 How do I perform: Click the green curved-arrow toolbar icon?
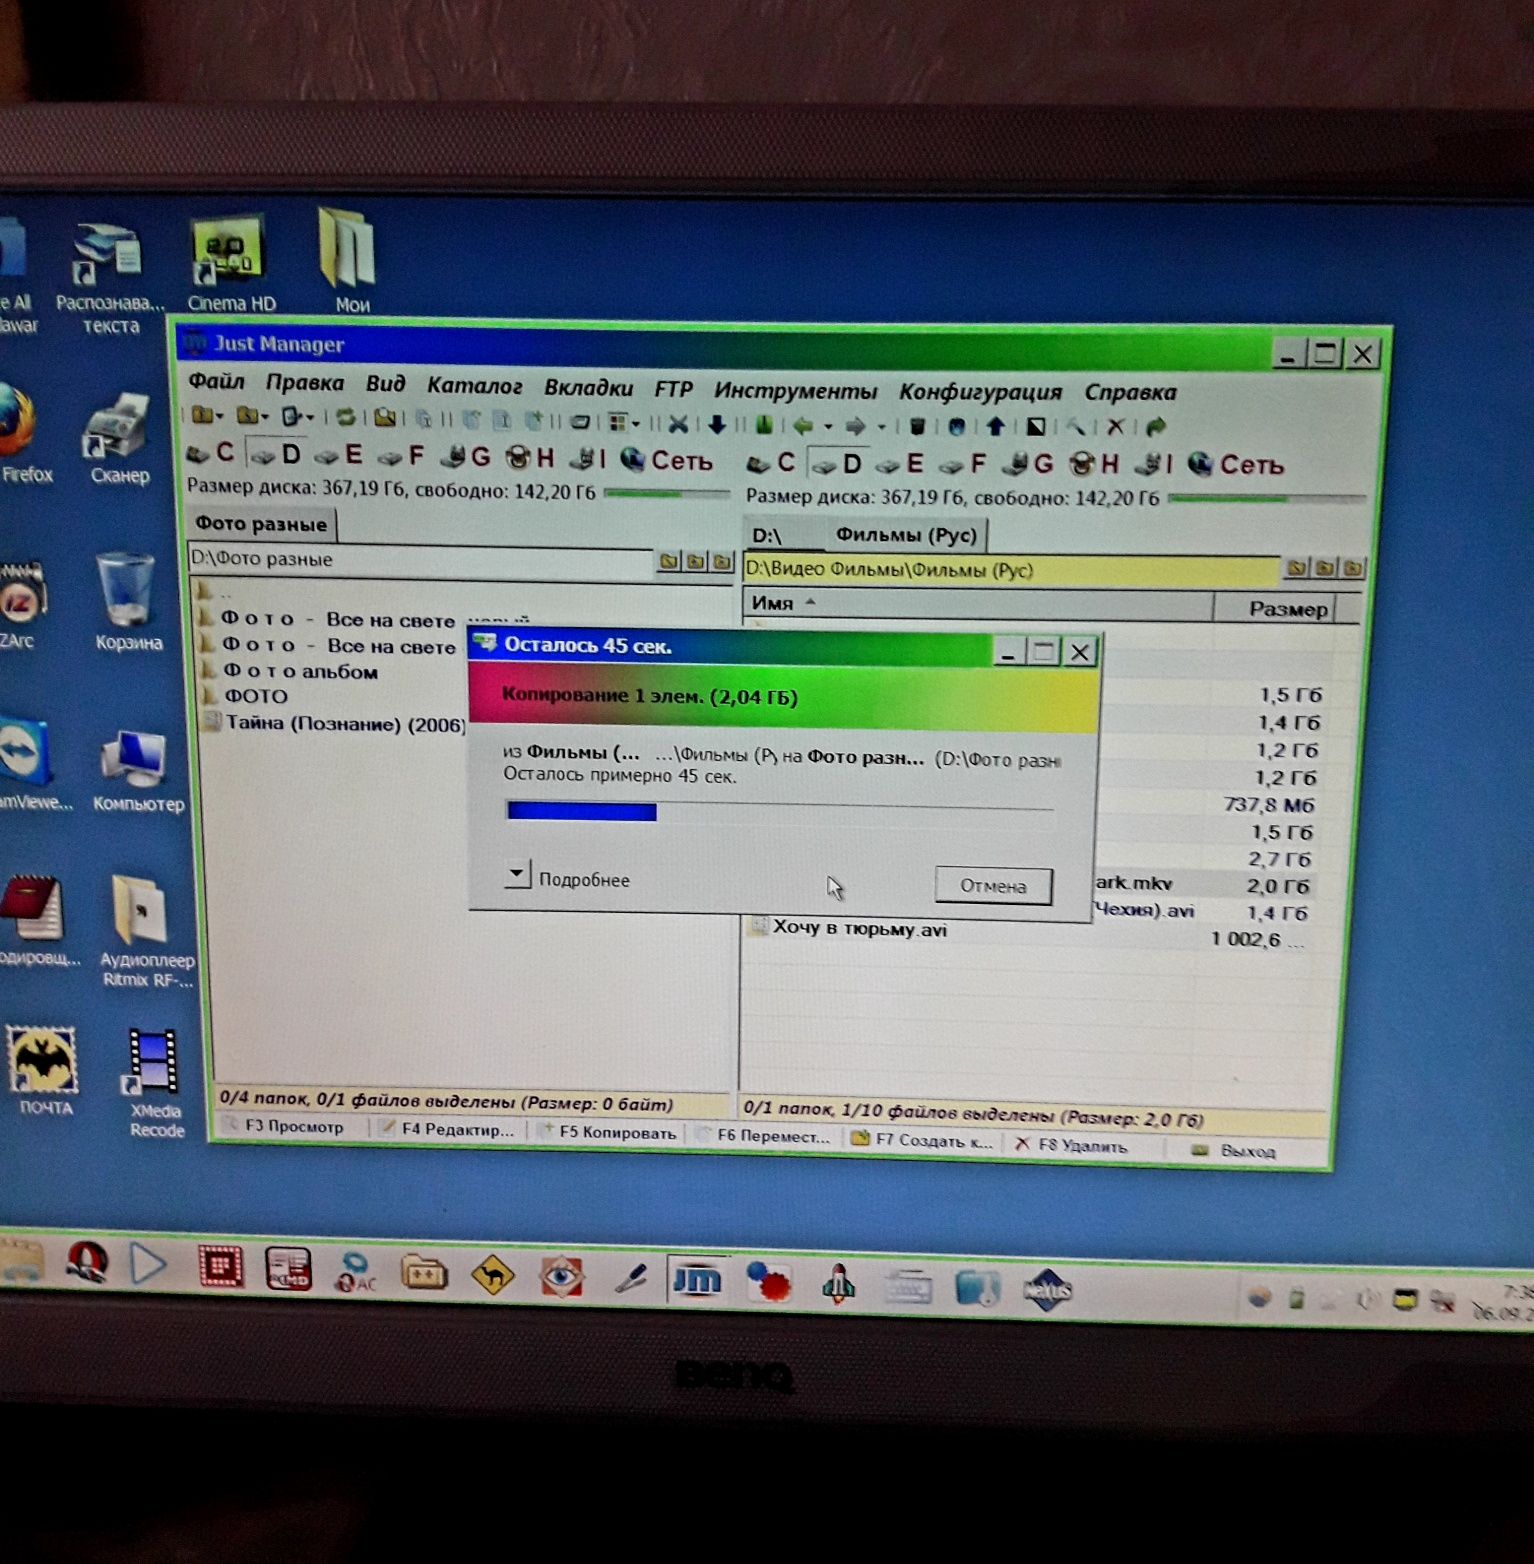(x=1156, y=427)
